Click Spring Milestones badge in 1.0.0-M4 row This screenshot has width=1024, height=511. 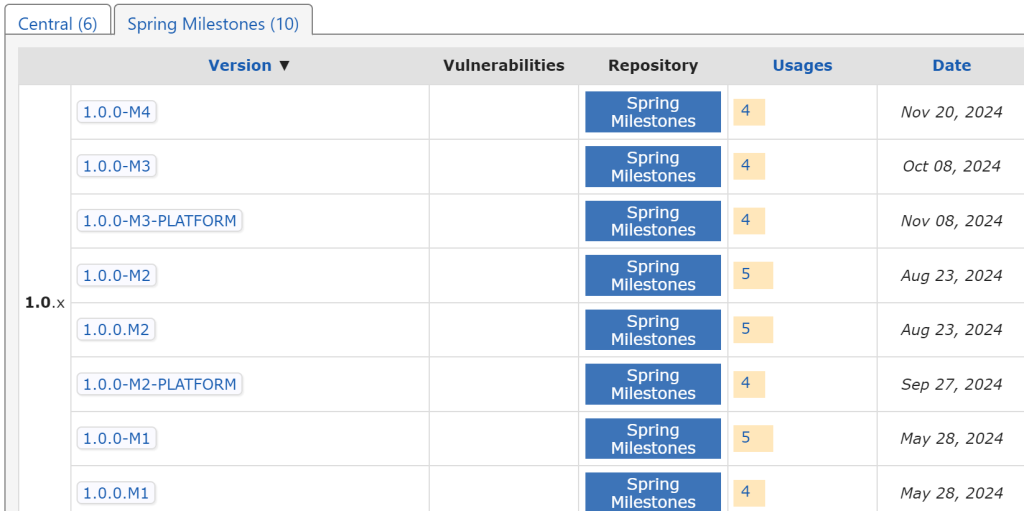(x=653, y=112)
